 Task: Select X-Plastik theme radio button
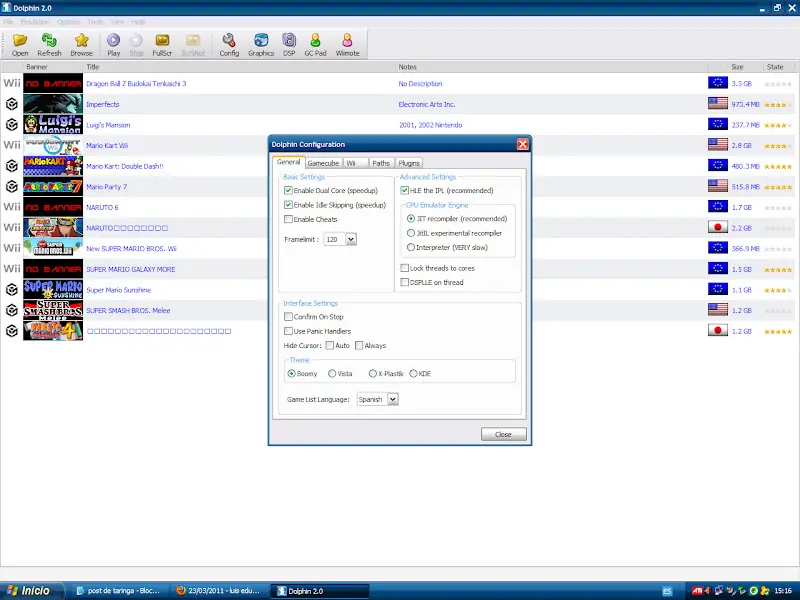(x=373, y=373)
